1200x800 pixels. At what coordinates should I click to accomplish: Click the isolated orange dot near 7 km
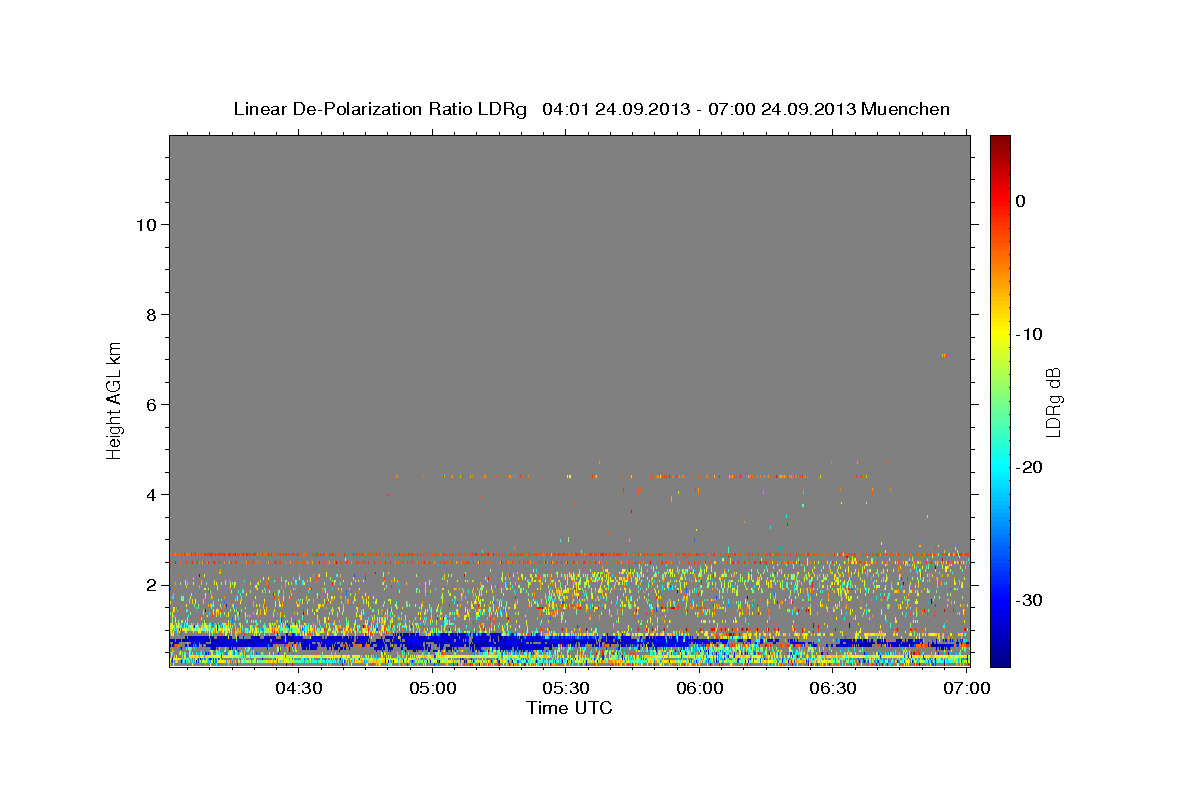943,355
